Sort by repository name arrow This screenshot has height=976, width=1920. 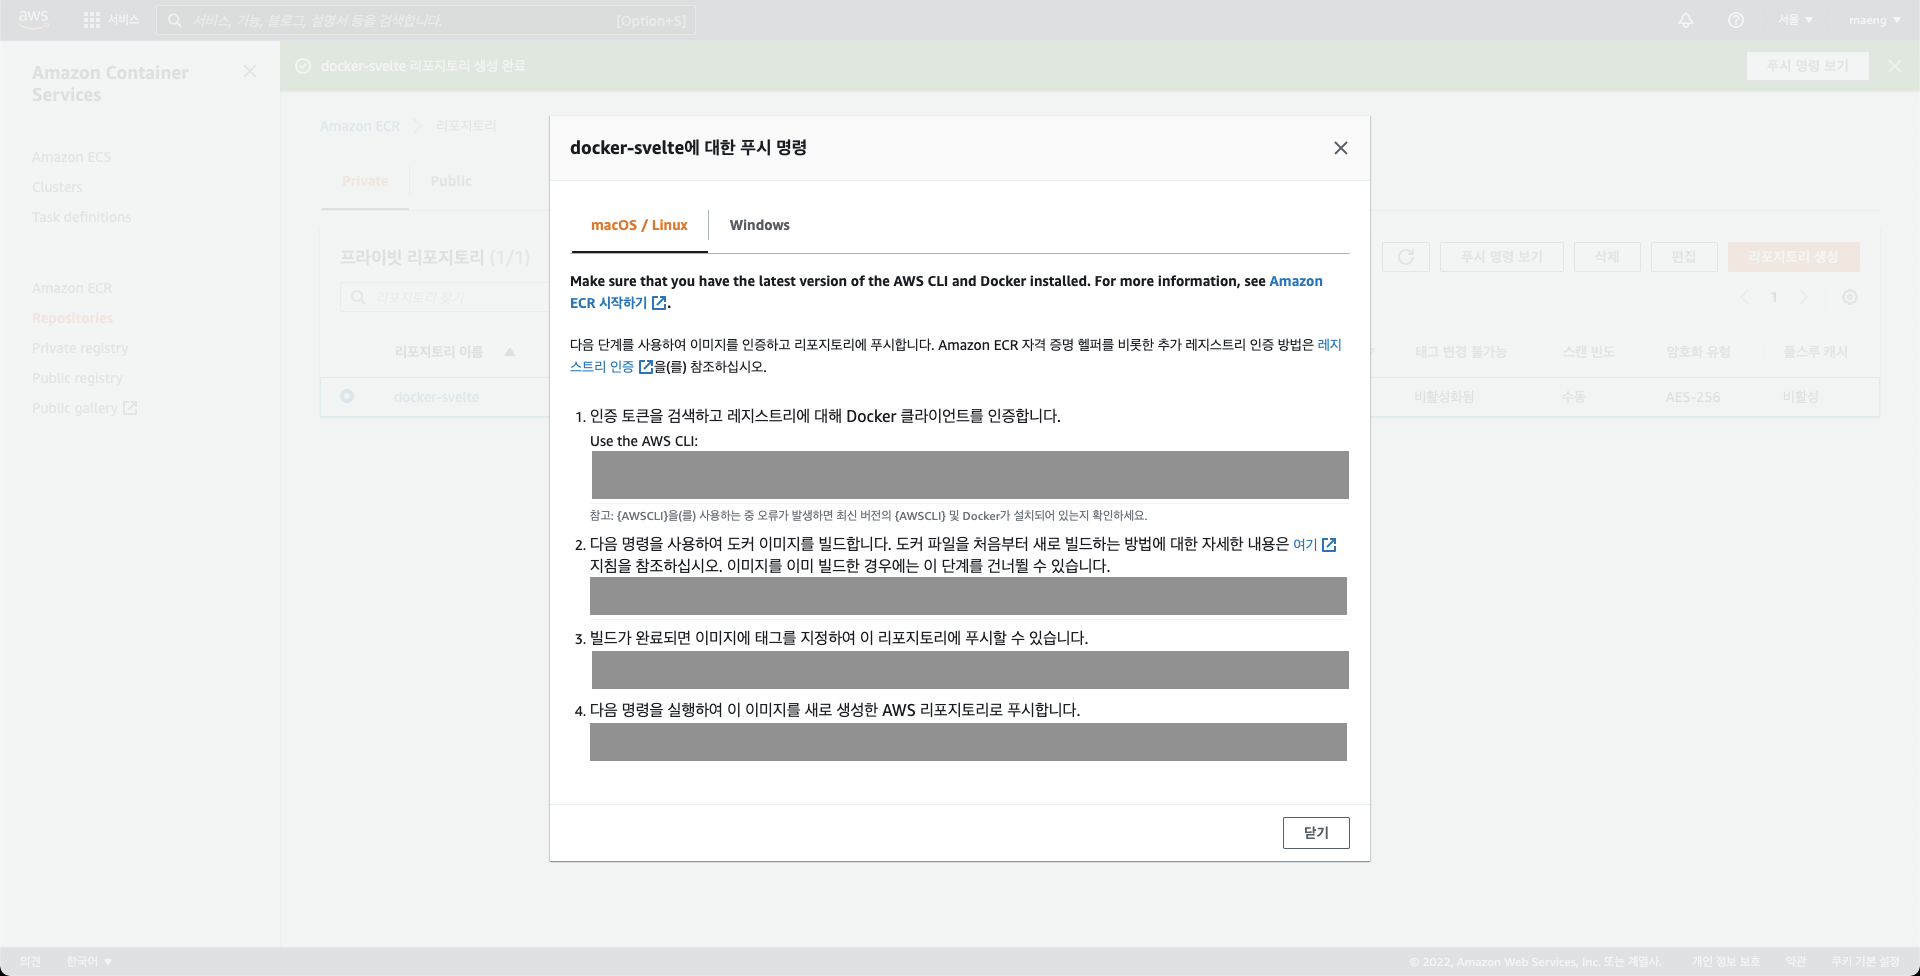510,352
